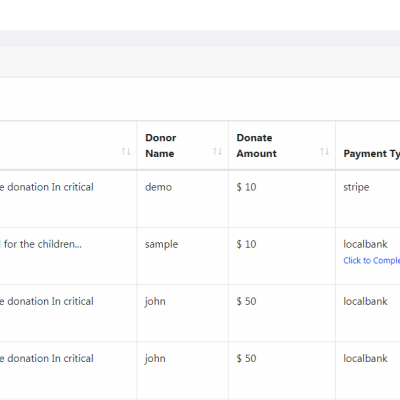Select localbank above the Click to Complete link

pyautogui.click(x=365, y=244)
